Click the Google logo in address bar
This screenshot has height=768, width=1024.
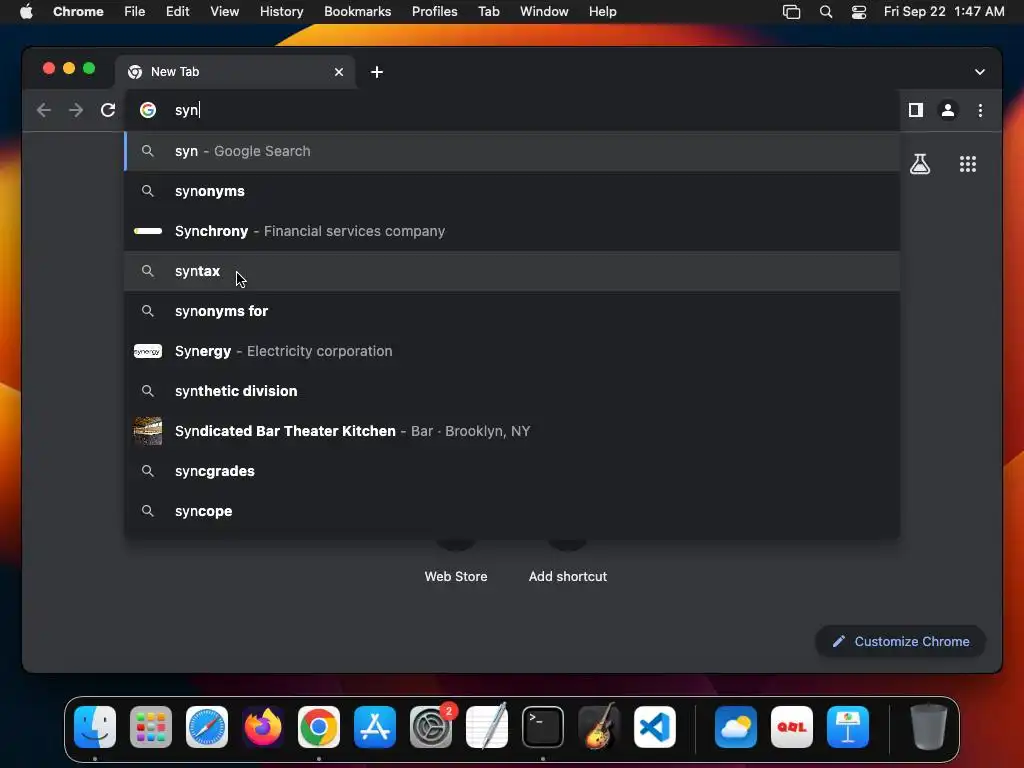coord(148,110)
